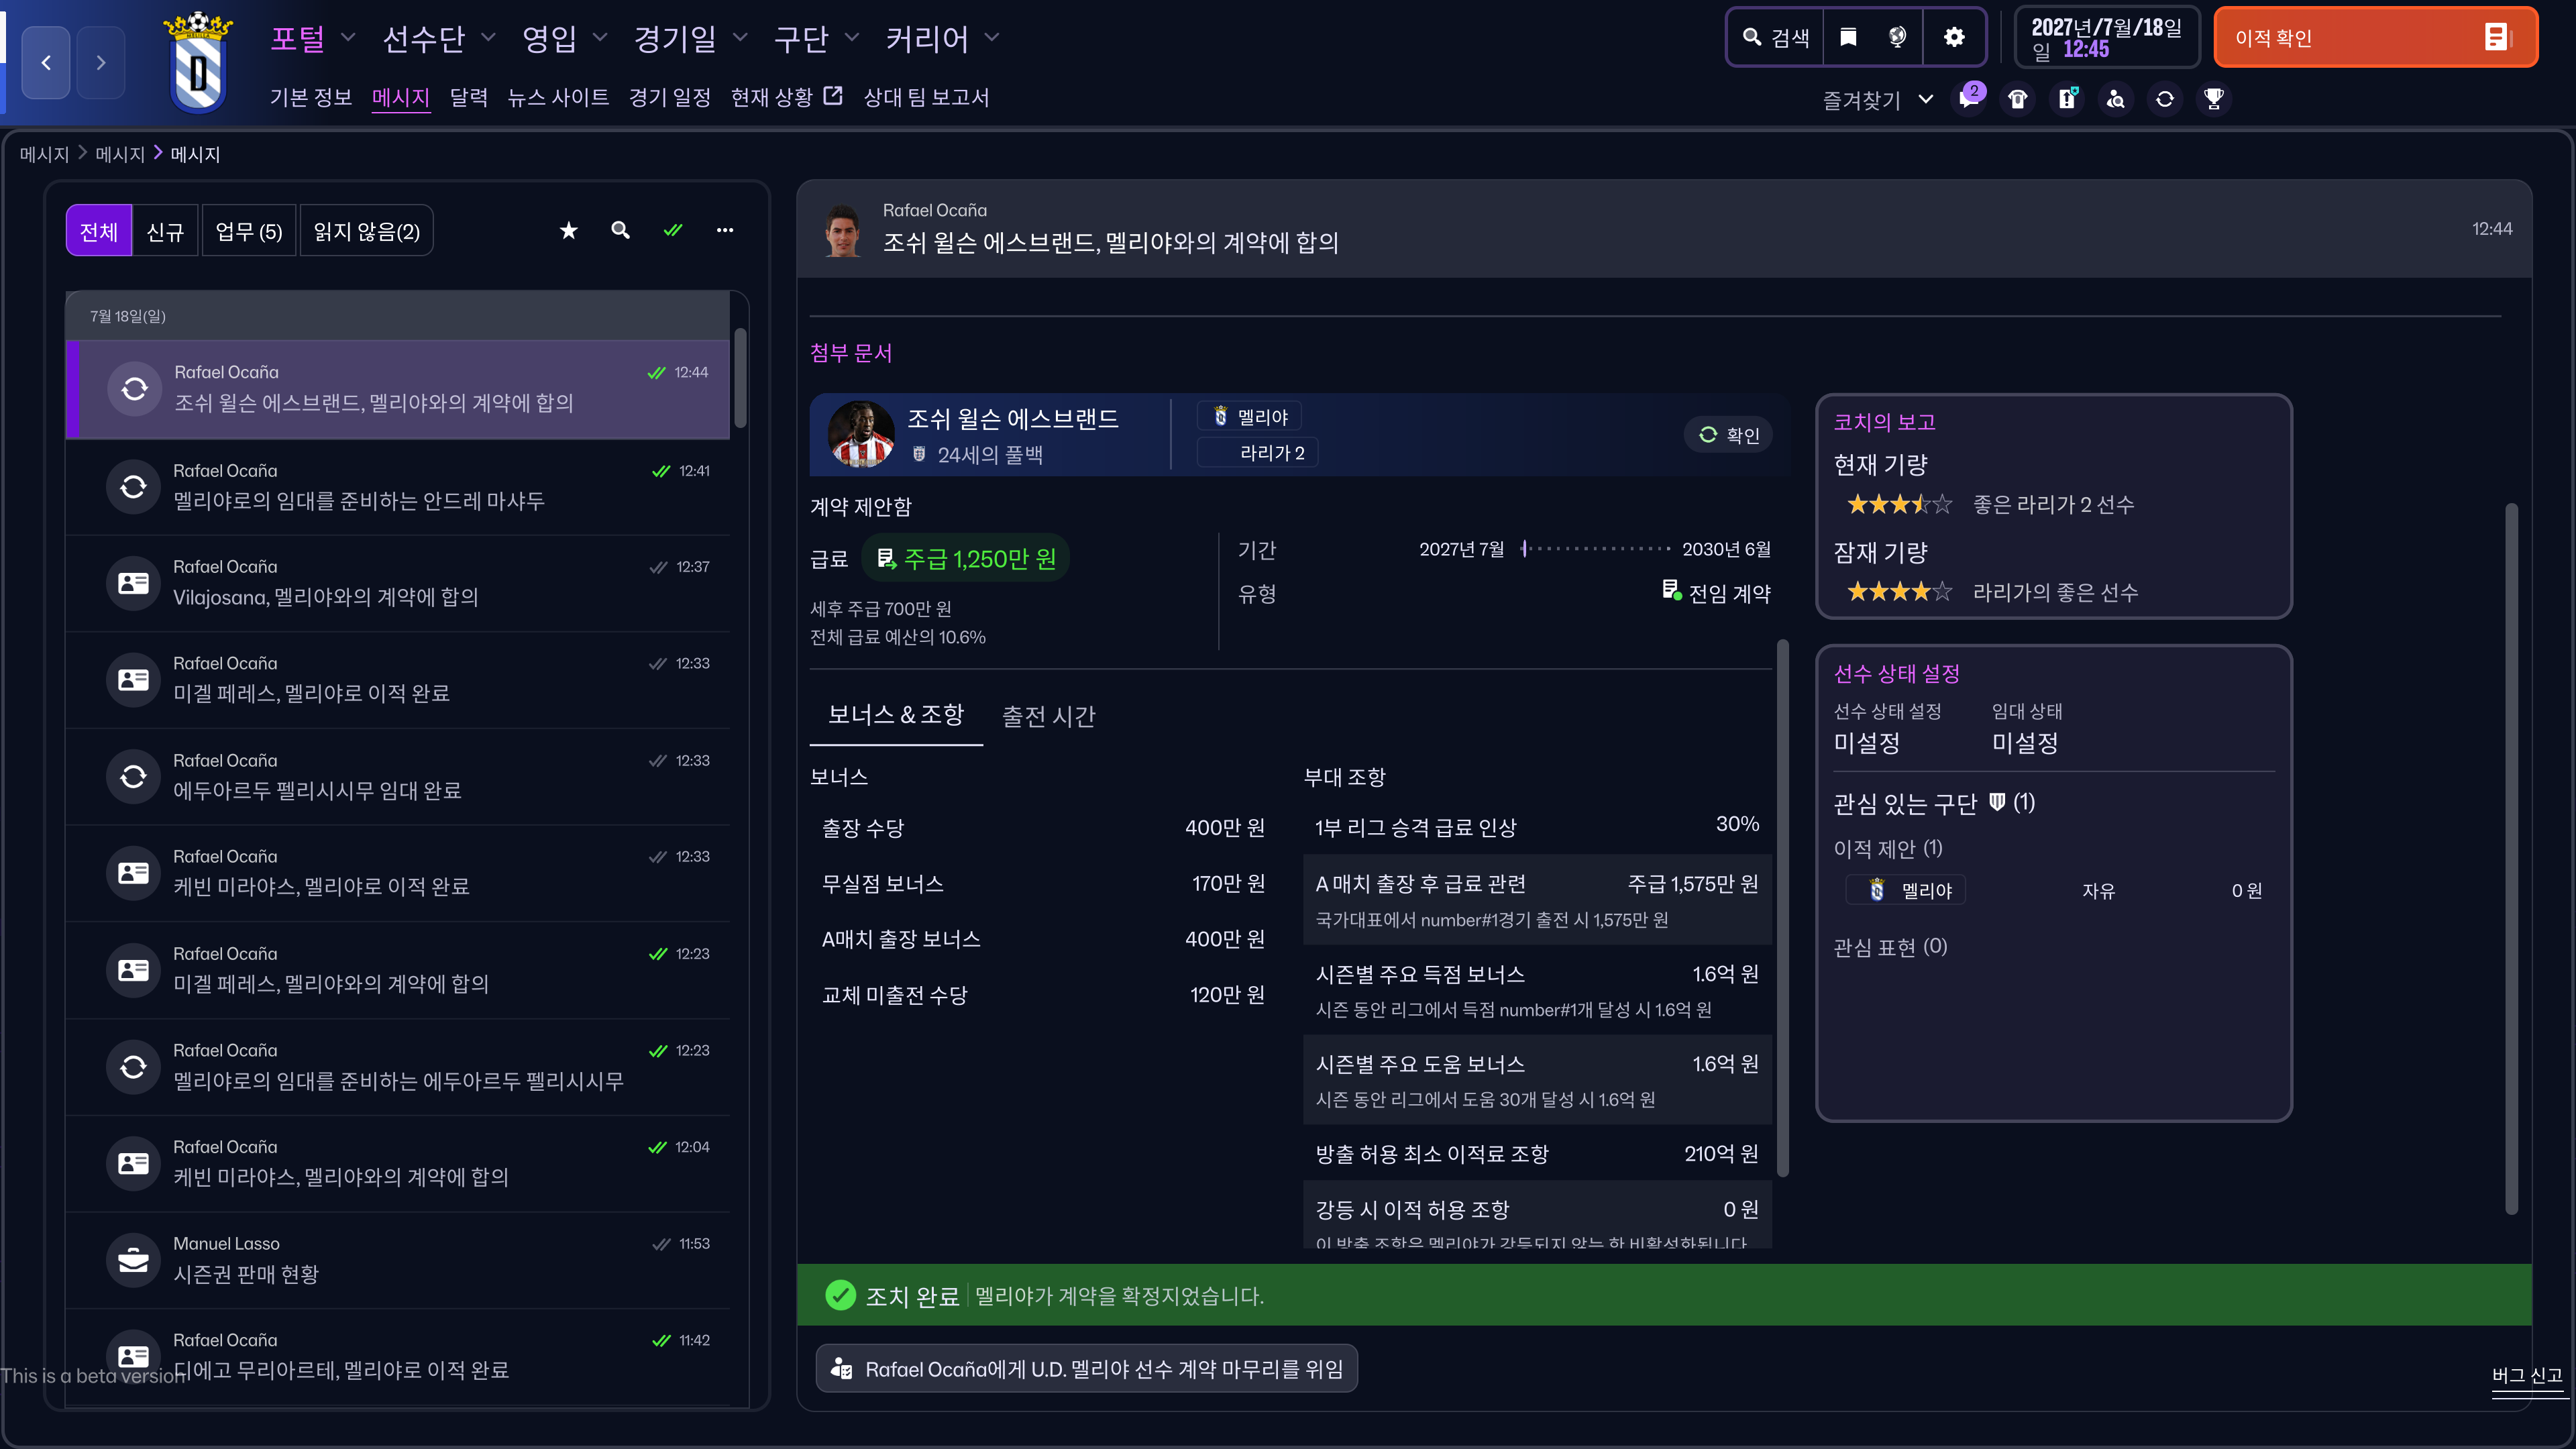Open the inbox three-dots more options
The width and height of the screenshot is (2576, 1449).
[725, 231]
